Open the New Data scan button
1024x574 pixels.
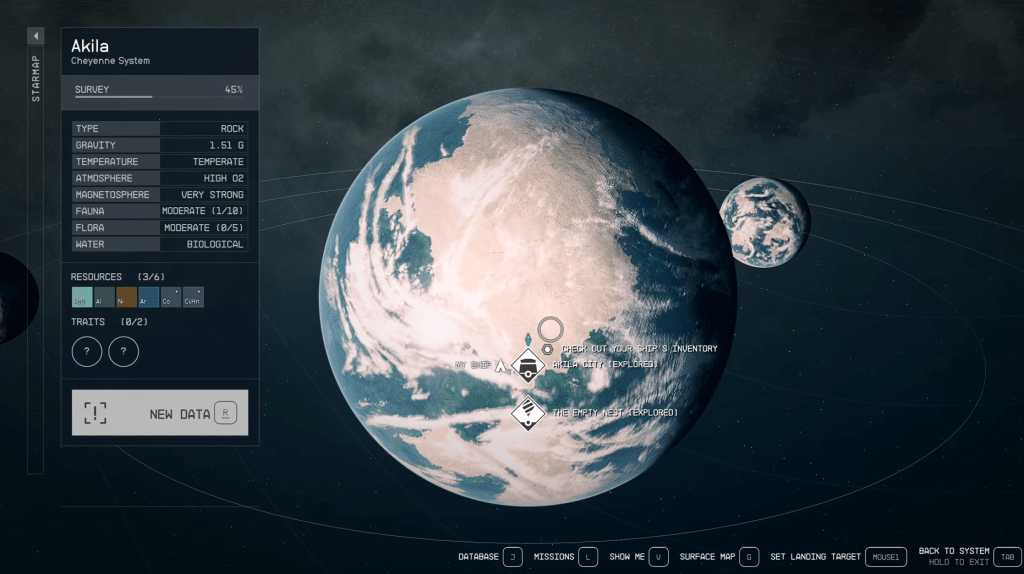(x=160, y=413)
